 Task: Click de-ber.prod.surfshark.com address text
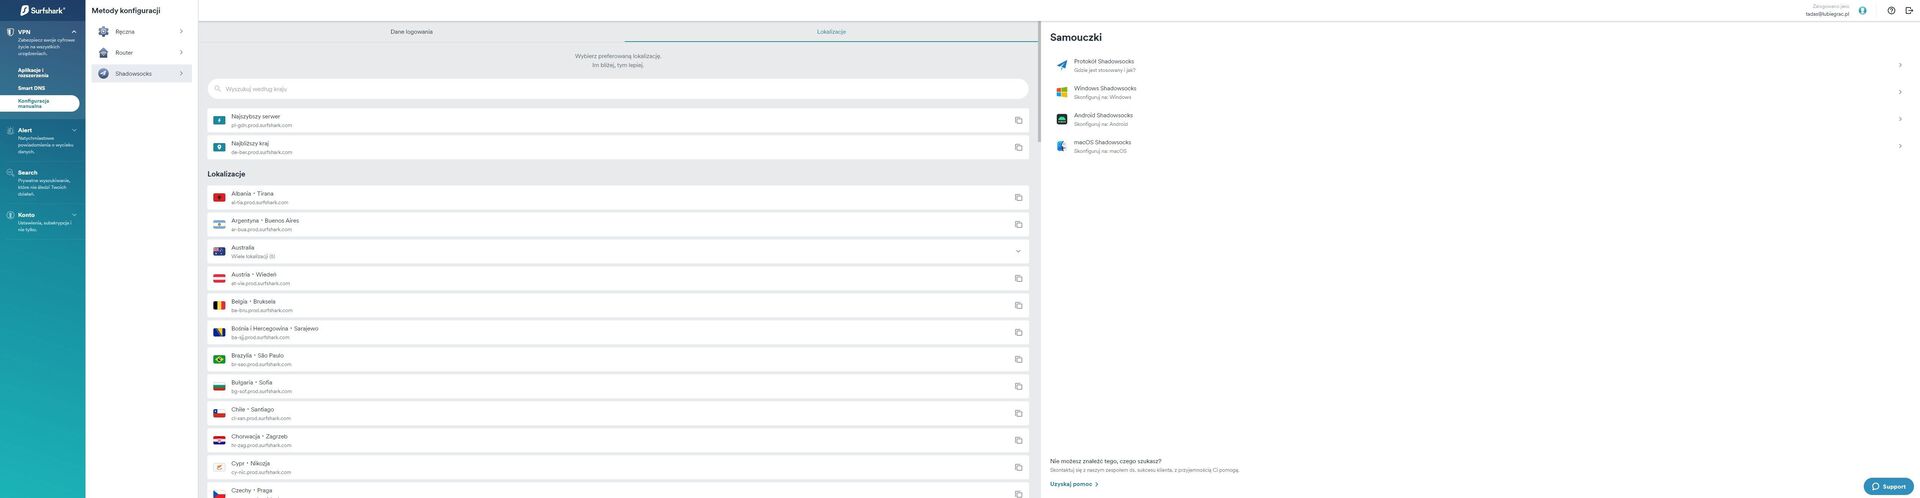point(261,153)
